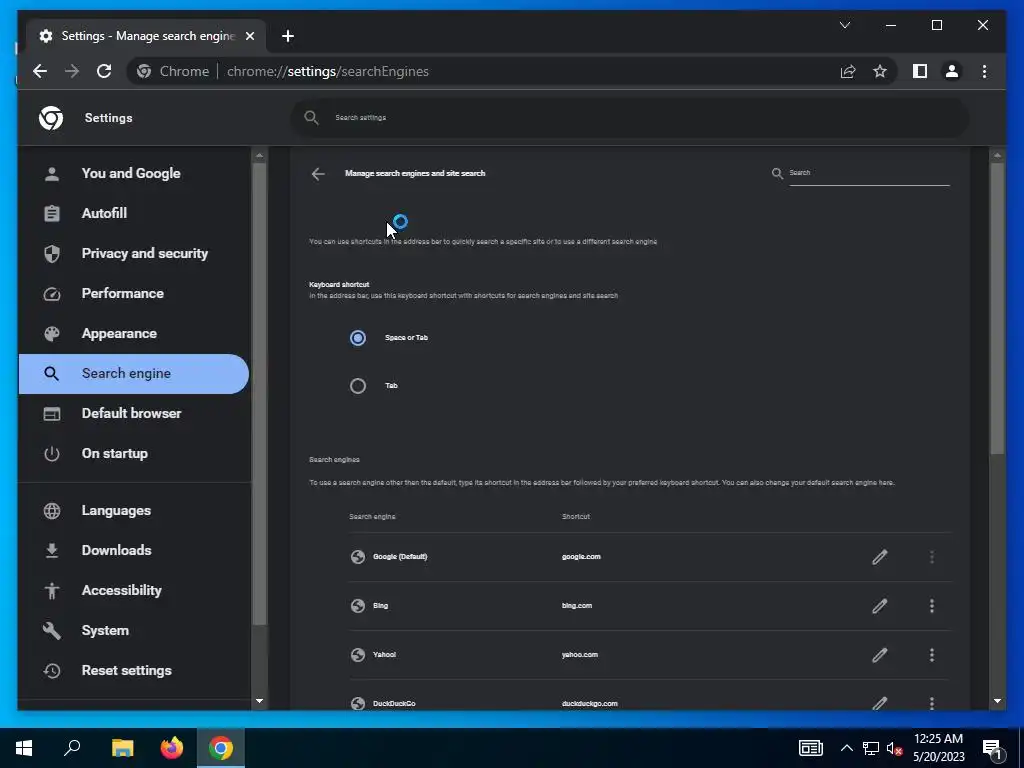
Task: Edit the Google (Default) search engine
Action: click(880, 557)
